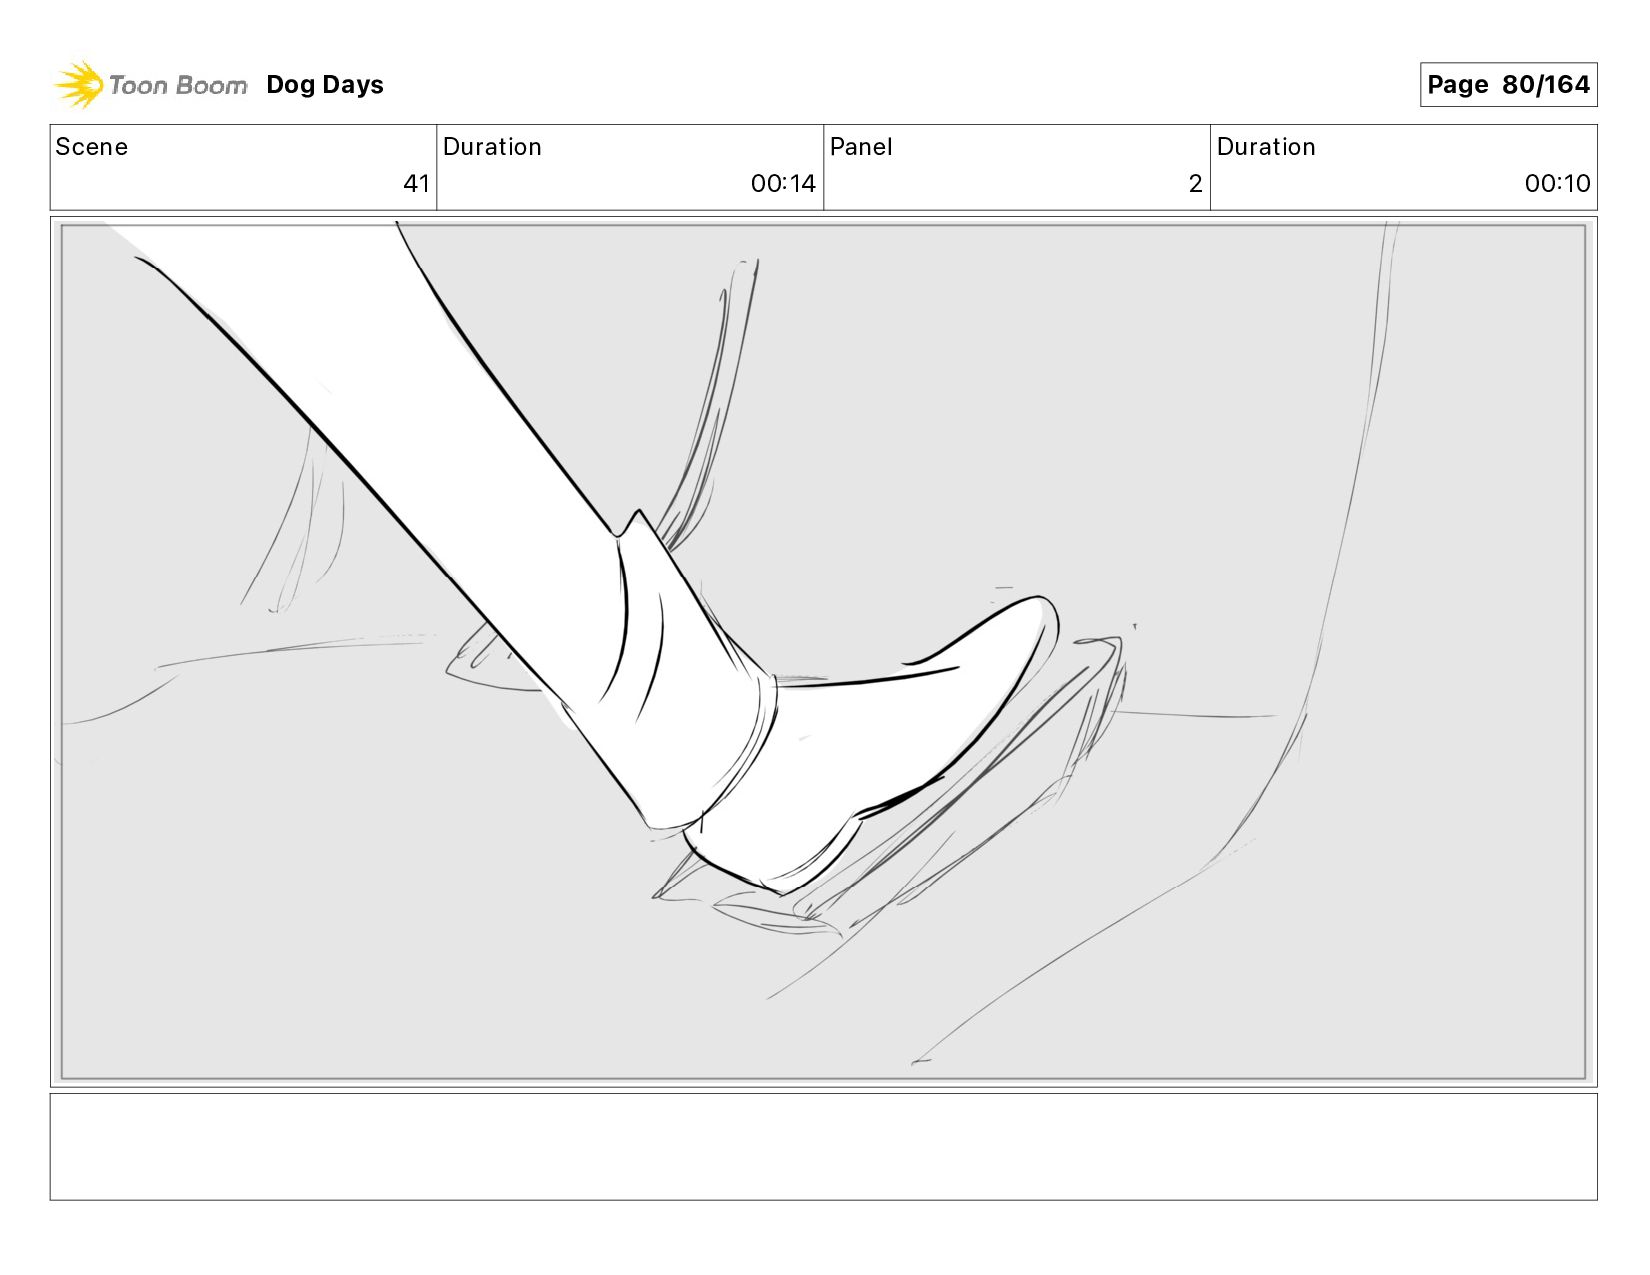Click the Toon Boom logo
Screen dimensions: 1650x1275
point(150,85)
